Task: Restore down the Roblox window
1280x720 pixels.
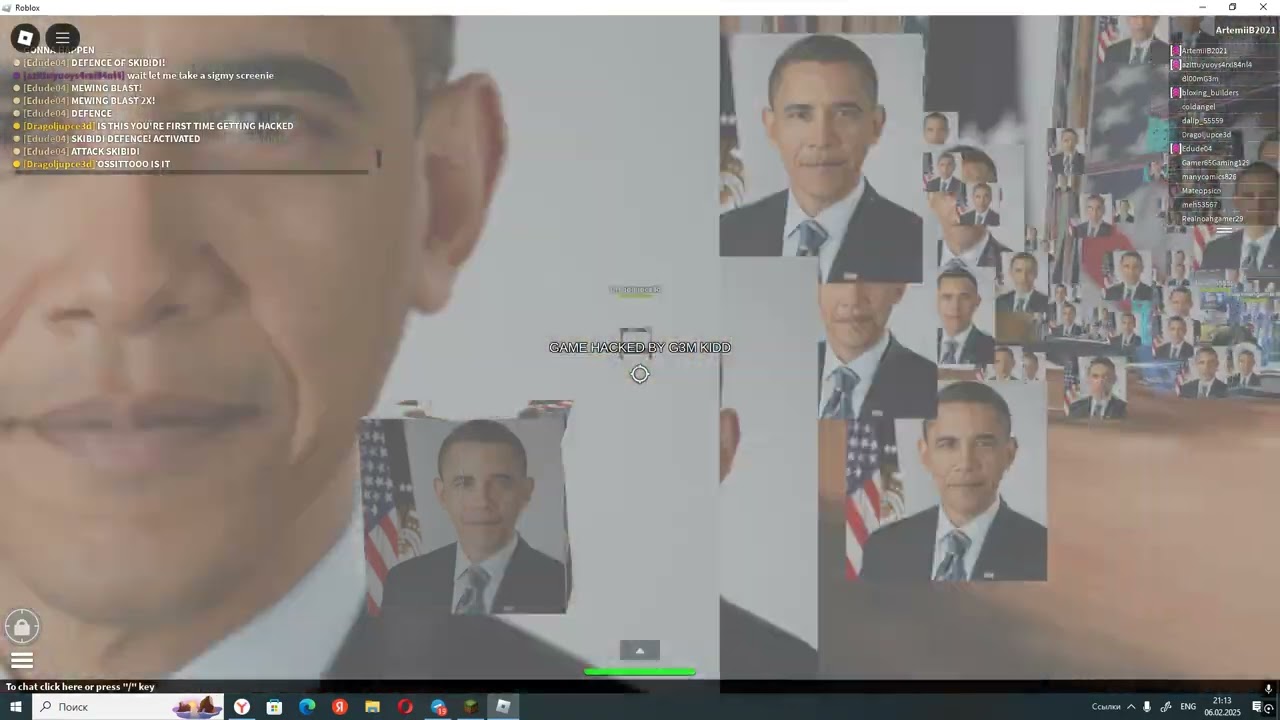Action: pos(1232,7)
